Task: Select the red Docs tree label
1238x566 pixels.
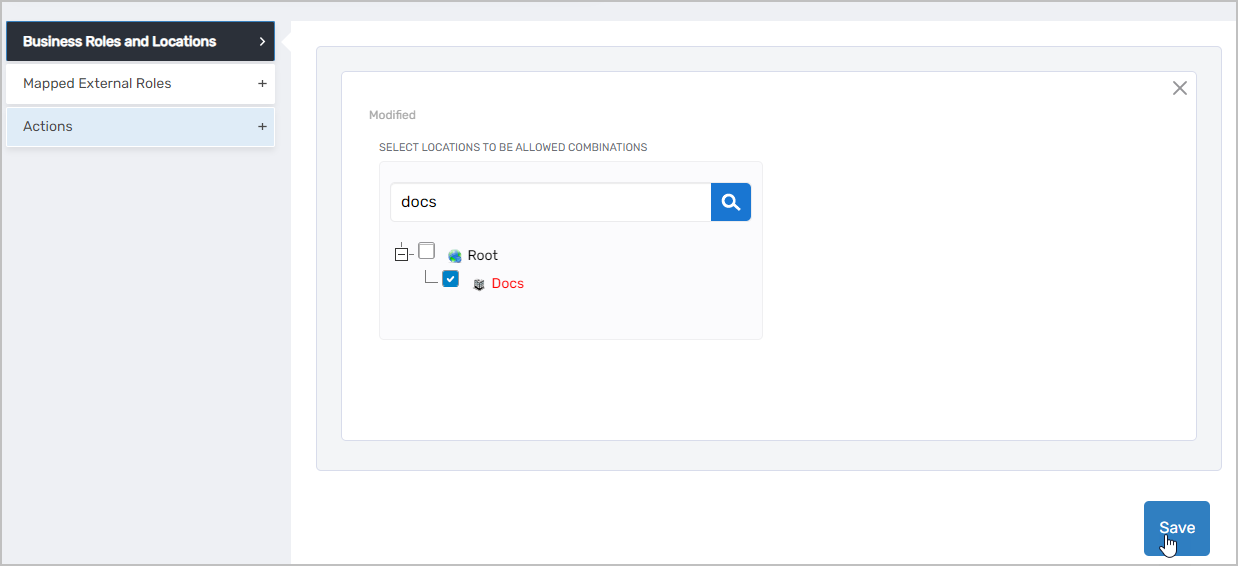Action: 507,284
